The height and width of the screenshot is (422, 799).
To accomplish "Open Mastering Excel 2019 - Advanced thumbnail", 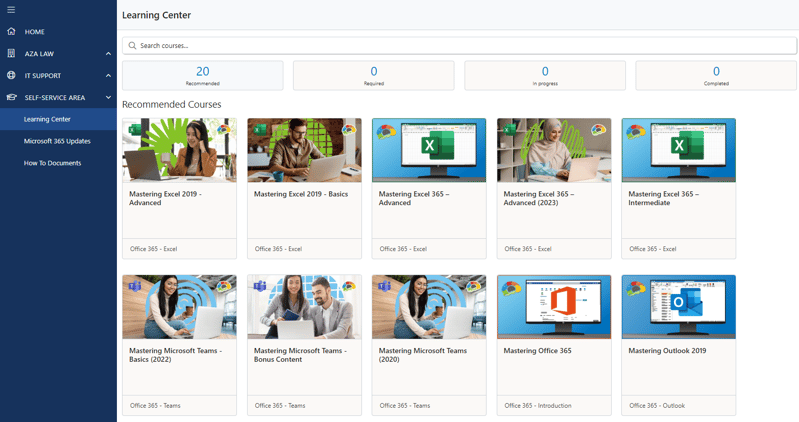I will pyautogui.click(x=179, y=150).
